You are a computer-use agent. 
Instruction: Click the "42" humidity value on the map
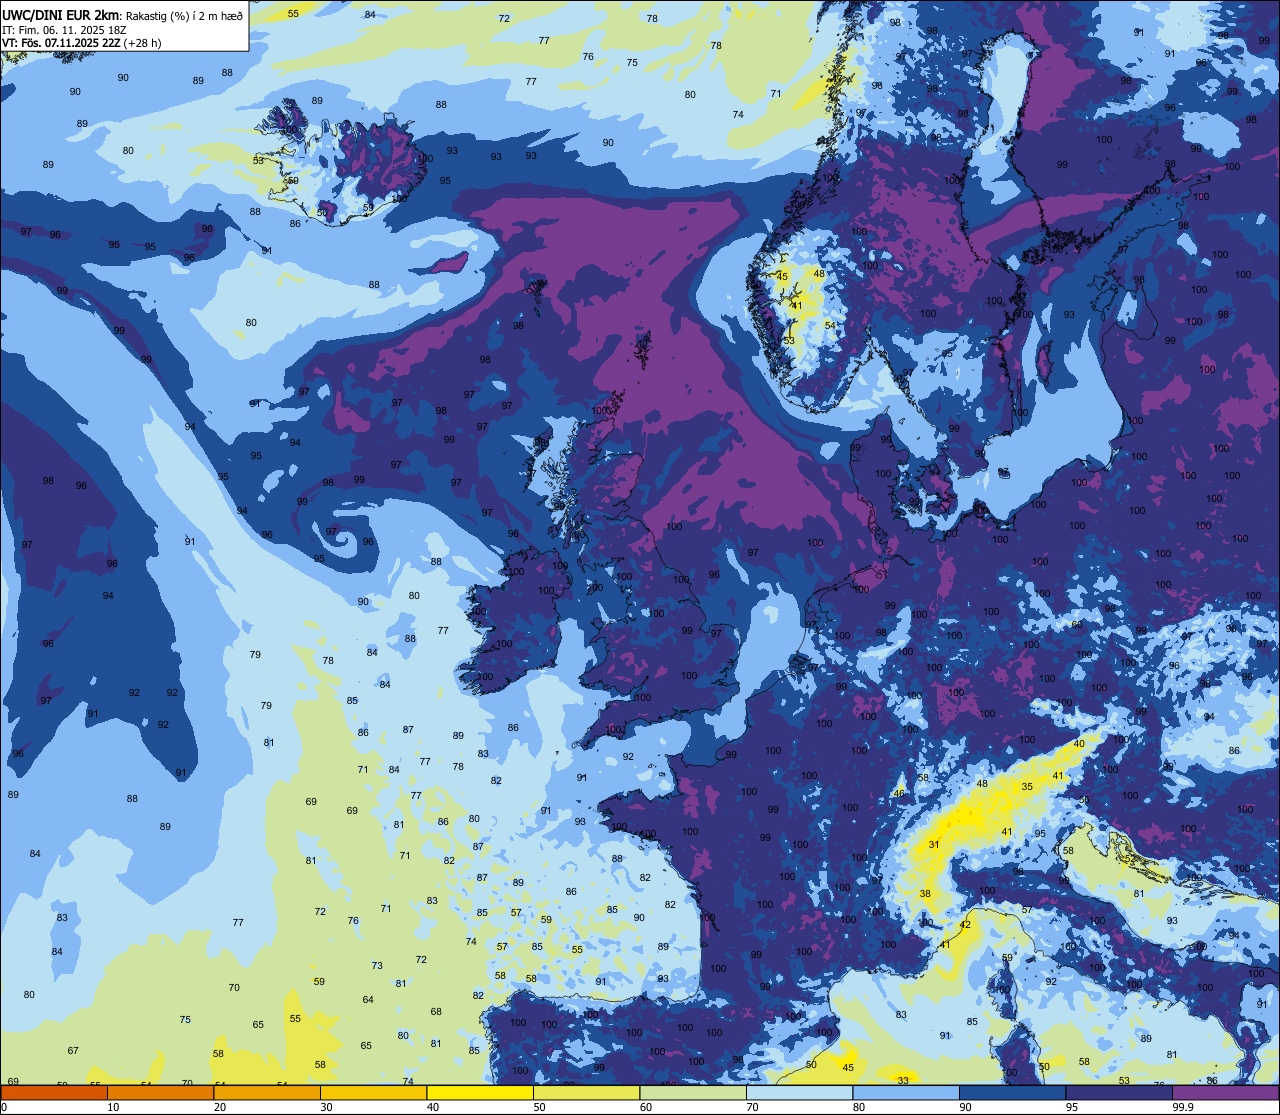[965, 925]
